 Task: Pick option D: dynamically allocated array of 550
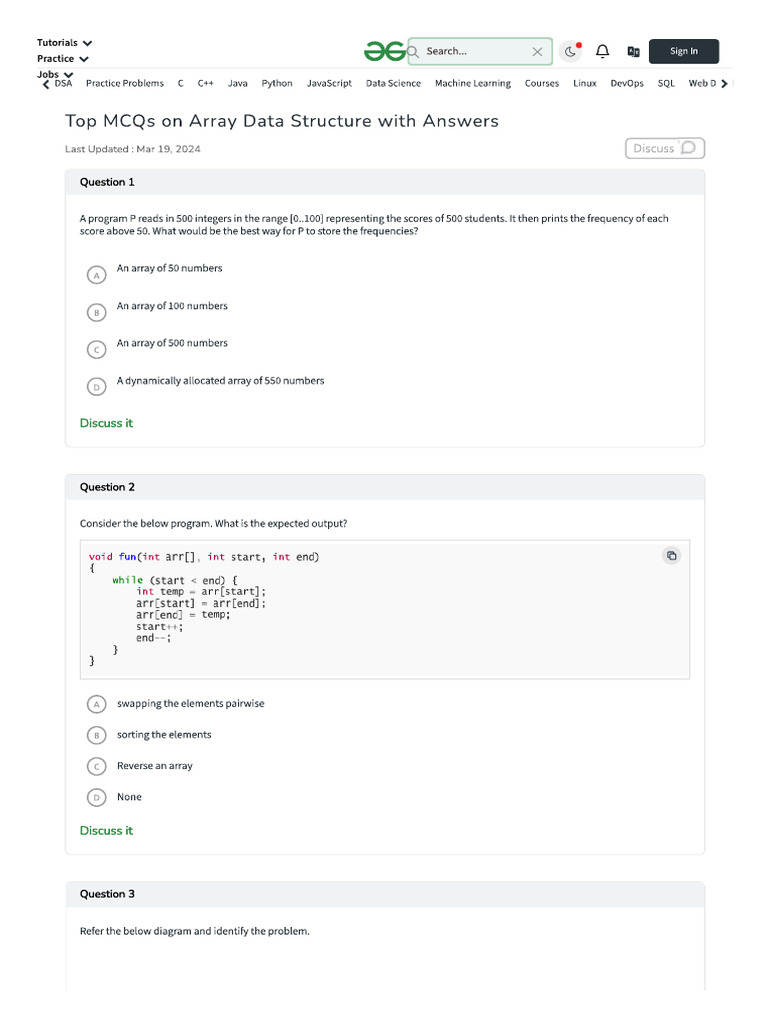coord(96,386)
